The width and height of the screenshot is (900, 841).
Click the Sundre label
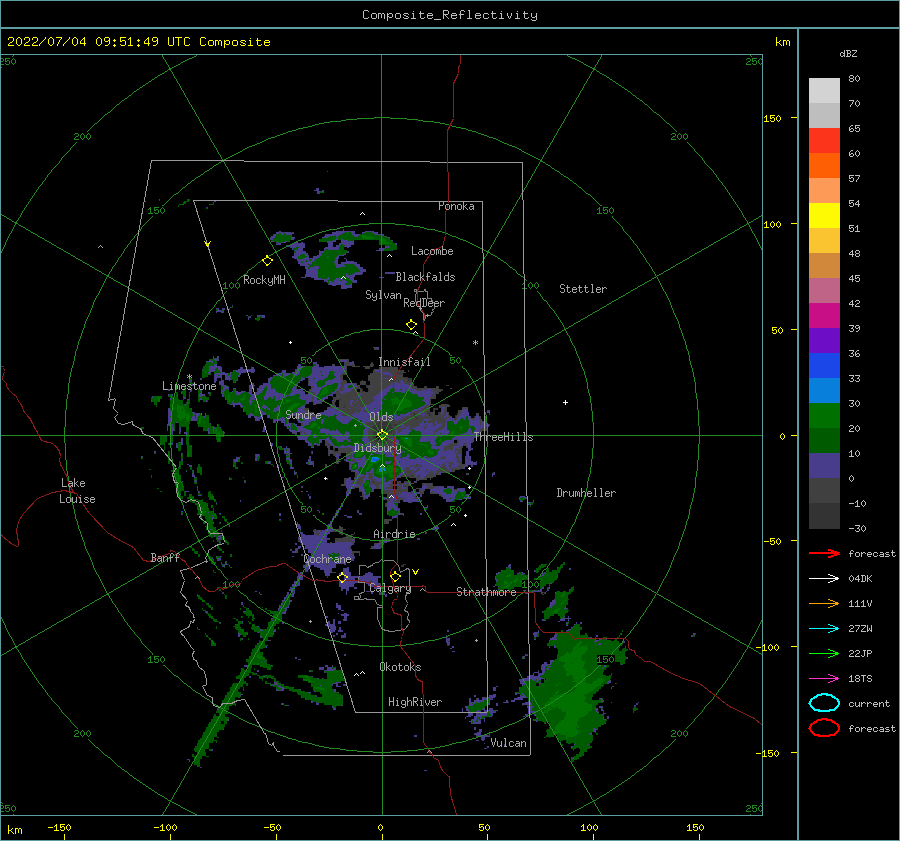[x=303, y=414]
